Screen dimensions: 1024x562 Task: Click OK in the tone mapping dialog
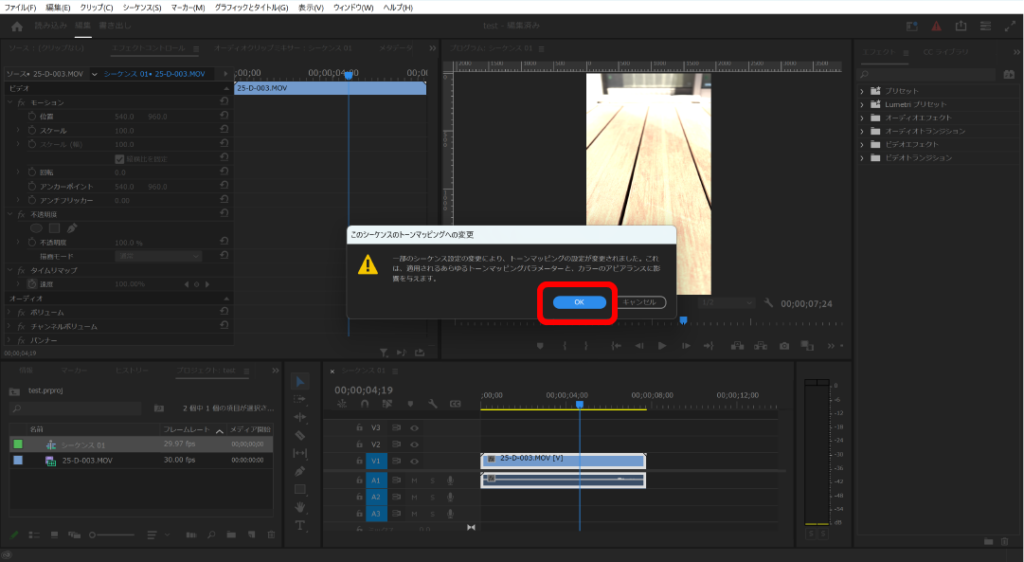pyautogui.click(x=577, y=302)
